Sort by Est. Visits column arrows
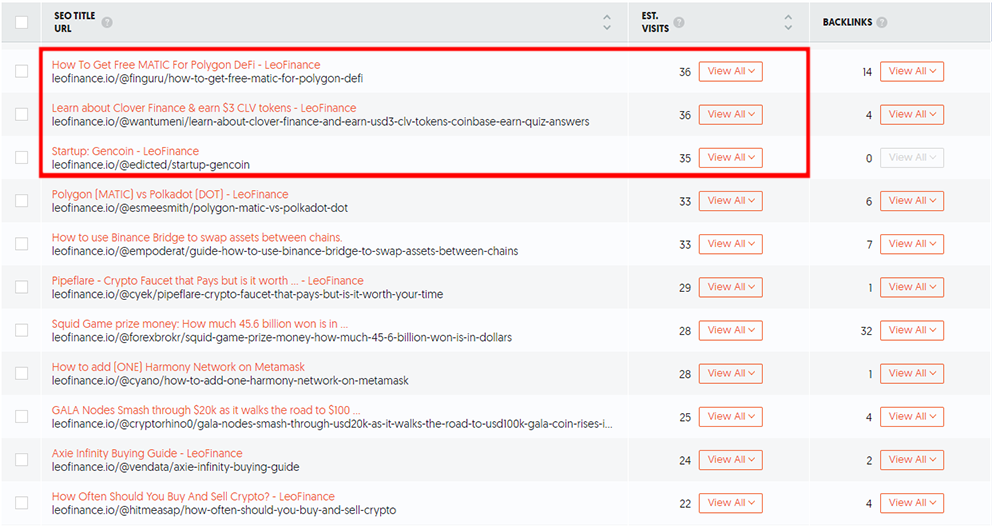Screen dimensions: 992x526 click(x=788, y=22)
